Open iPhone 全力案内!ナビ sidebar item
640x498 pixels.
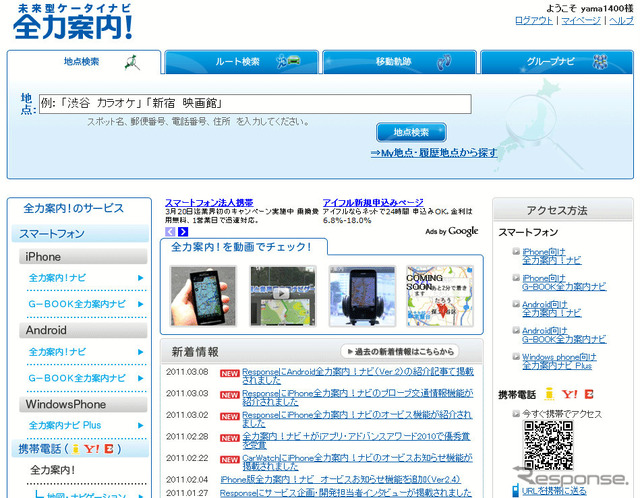57,278
